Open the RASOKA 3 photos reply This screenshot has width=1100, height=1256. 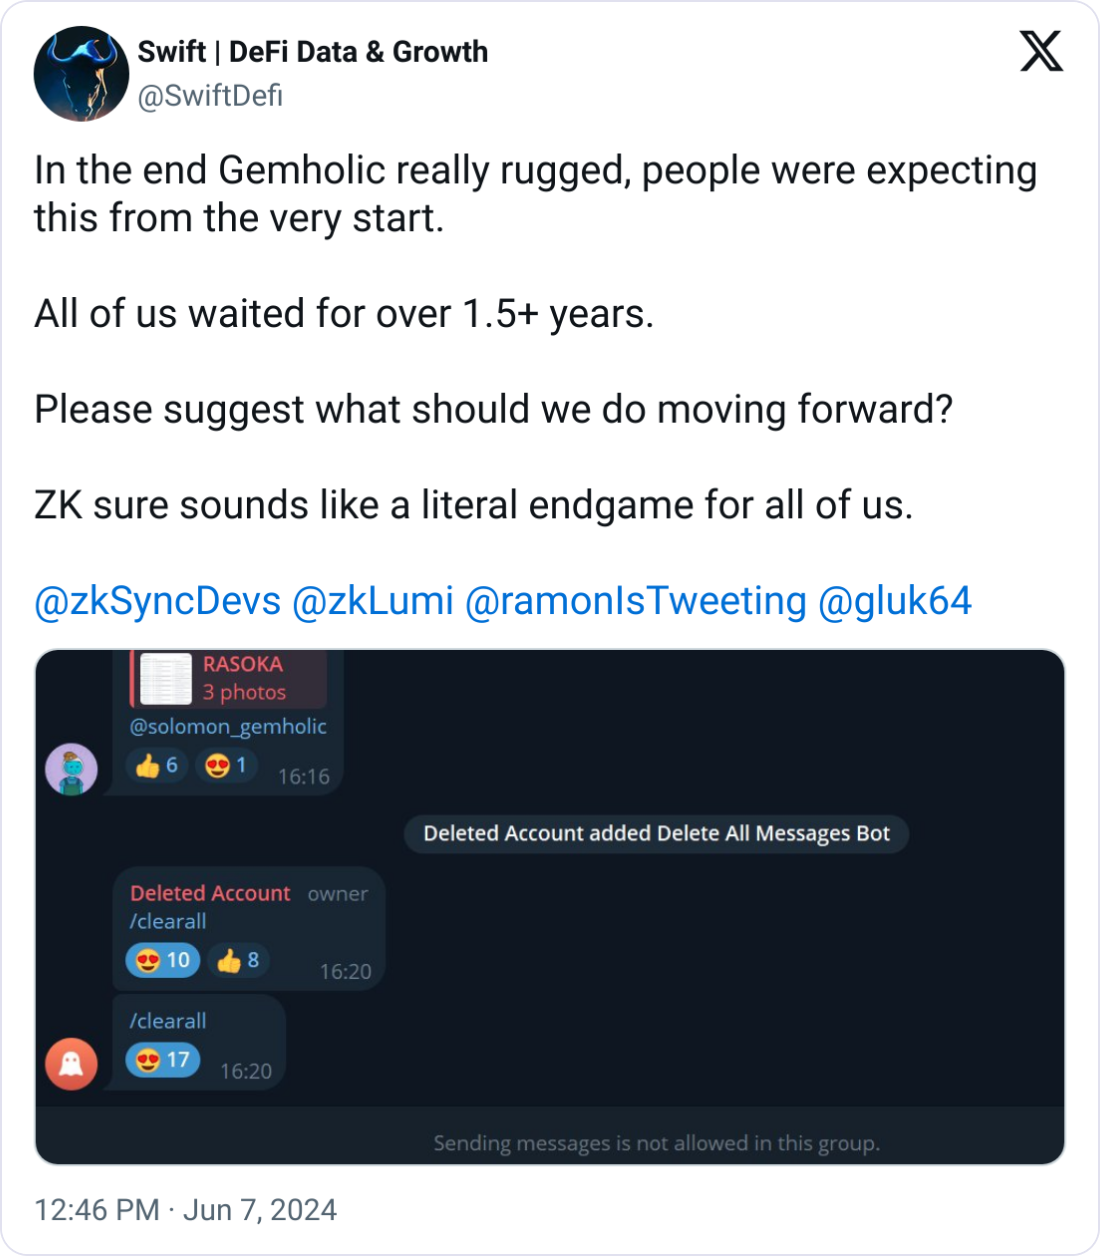pos(228,678)
